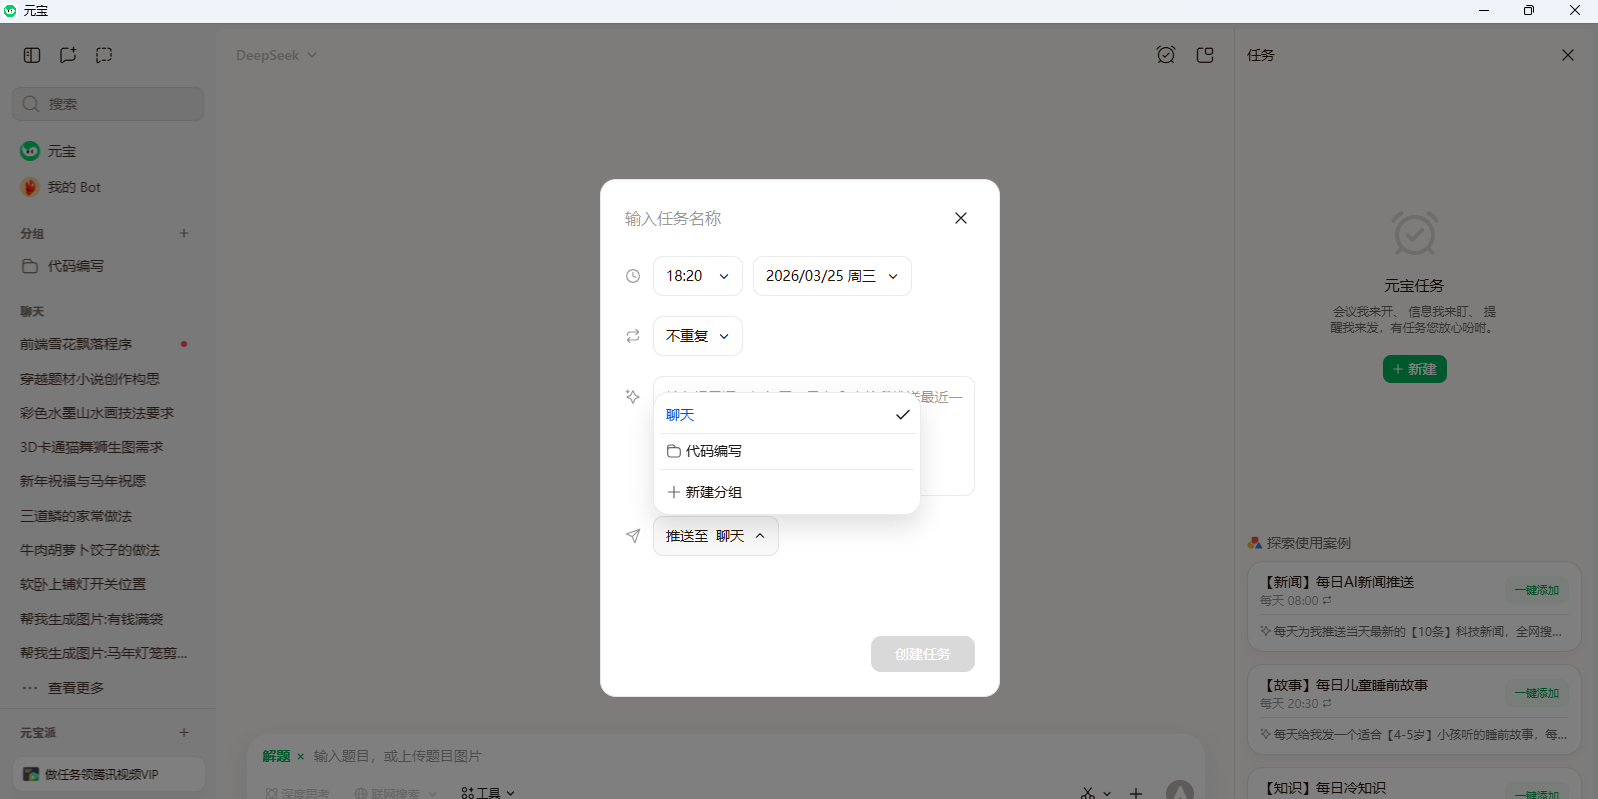Collapse the 推送至 聊天 dropdown
The image size is (1598, 799).
[715, 536]
